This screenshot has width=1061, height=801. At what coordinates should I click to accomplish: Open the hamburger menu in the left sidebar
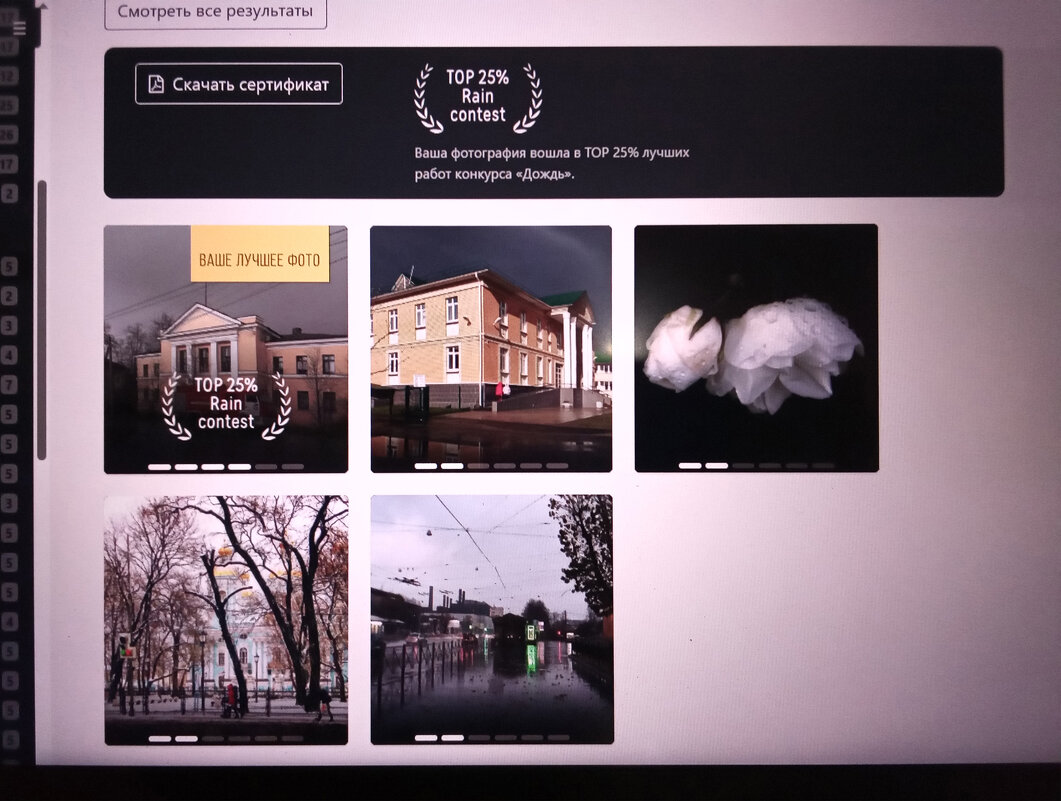[19, 27]
